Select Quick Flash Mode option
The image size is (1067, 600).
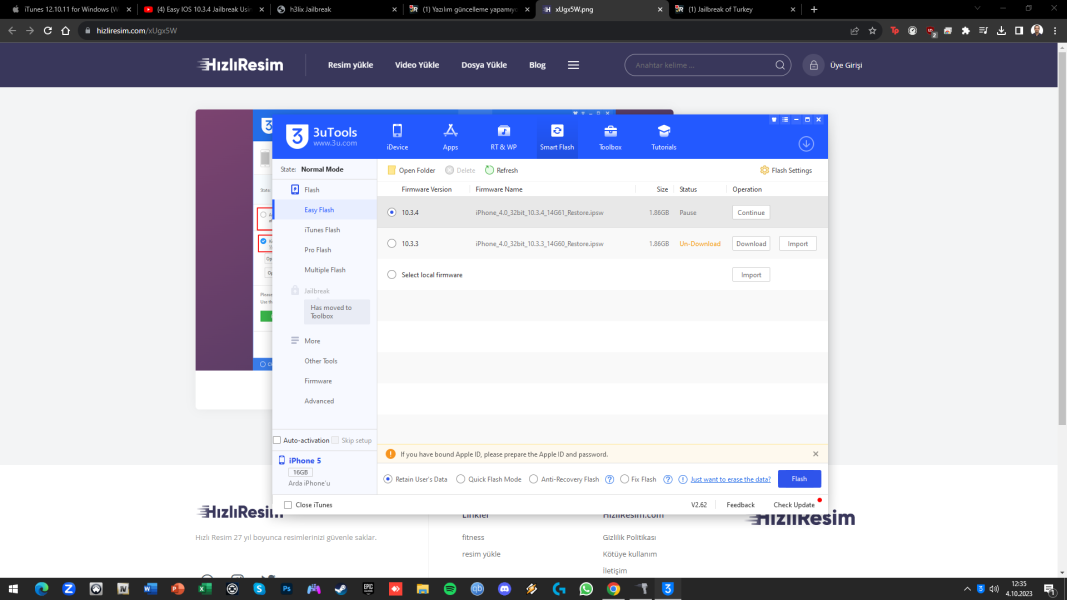click(x=461, y=480)
